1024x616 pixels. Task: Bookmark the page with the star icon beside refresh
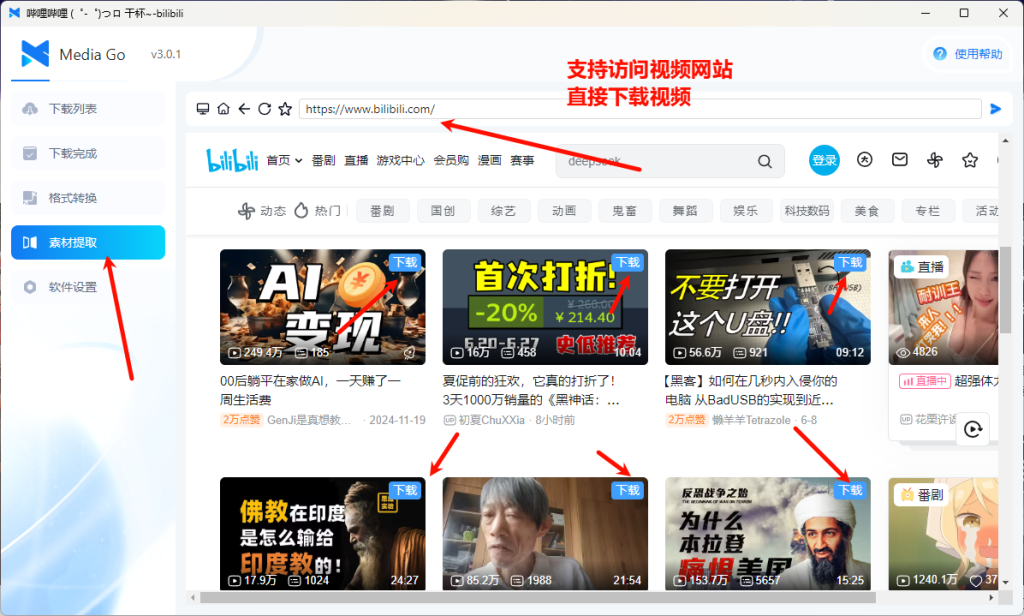coord(285,109)
